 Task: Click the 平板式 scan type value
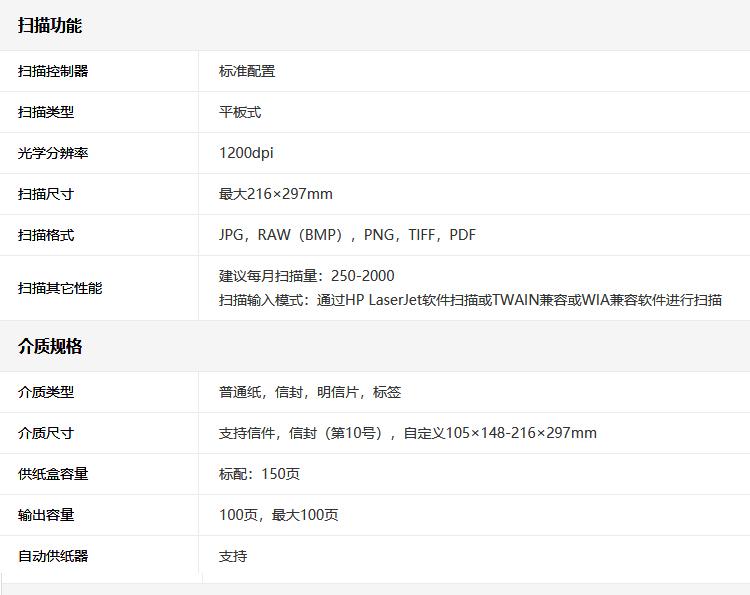point(240,112)
